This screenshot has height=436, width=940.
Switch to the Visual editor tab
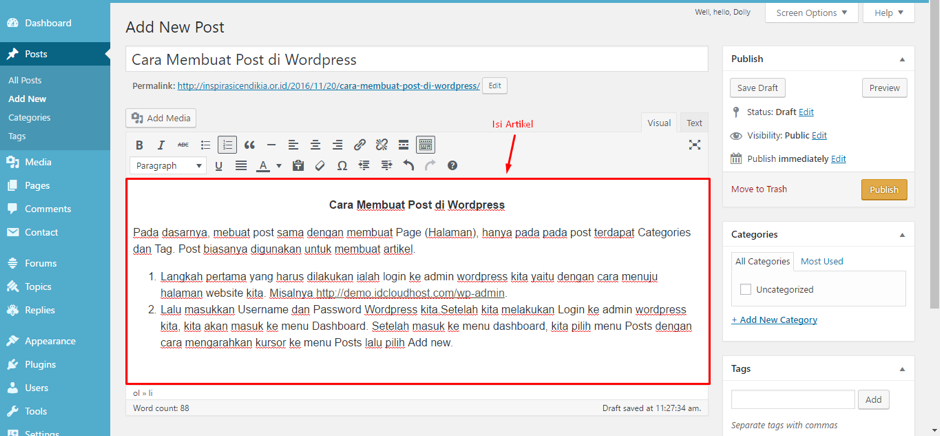click(659, 123)
